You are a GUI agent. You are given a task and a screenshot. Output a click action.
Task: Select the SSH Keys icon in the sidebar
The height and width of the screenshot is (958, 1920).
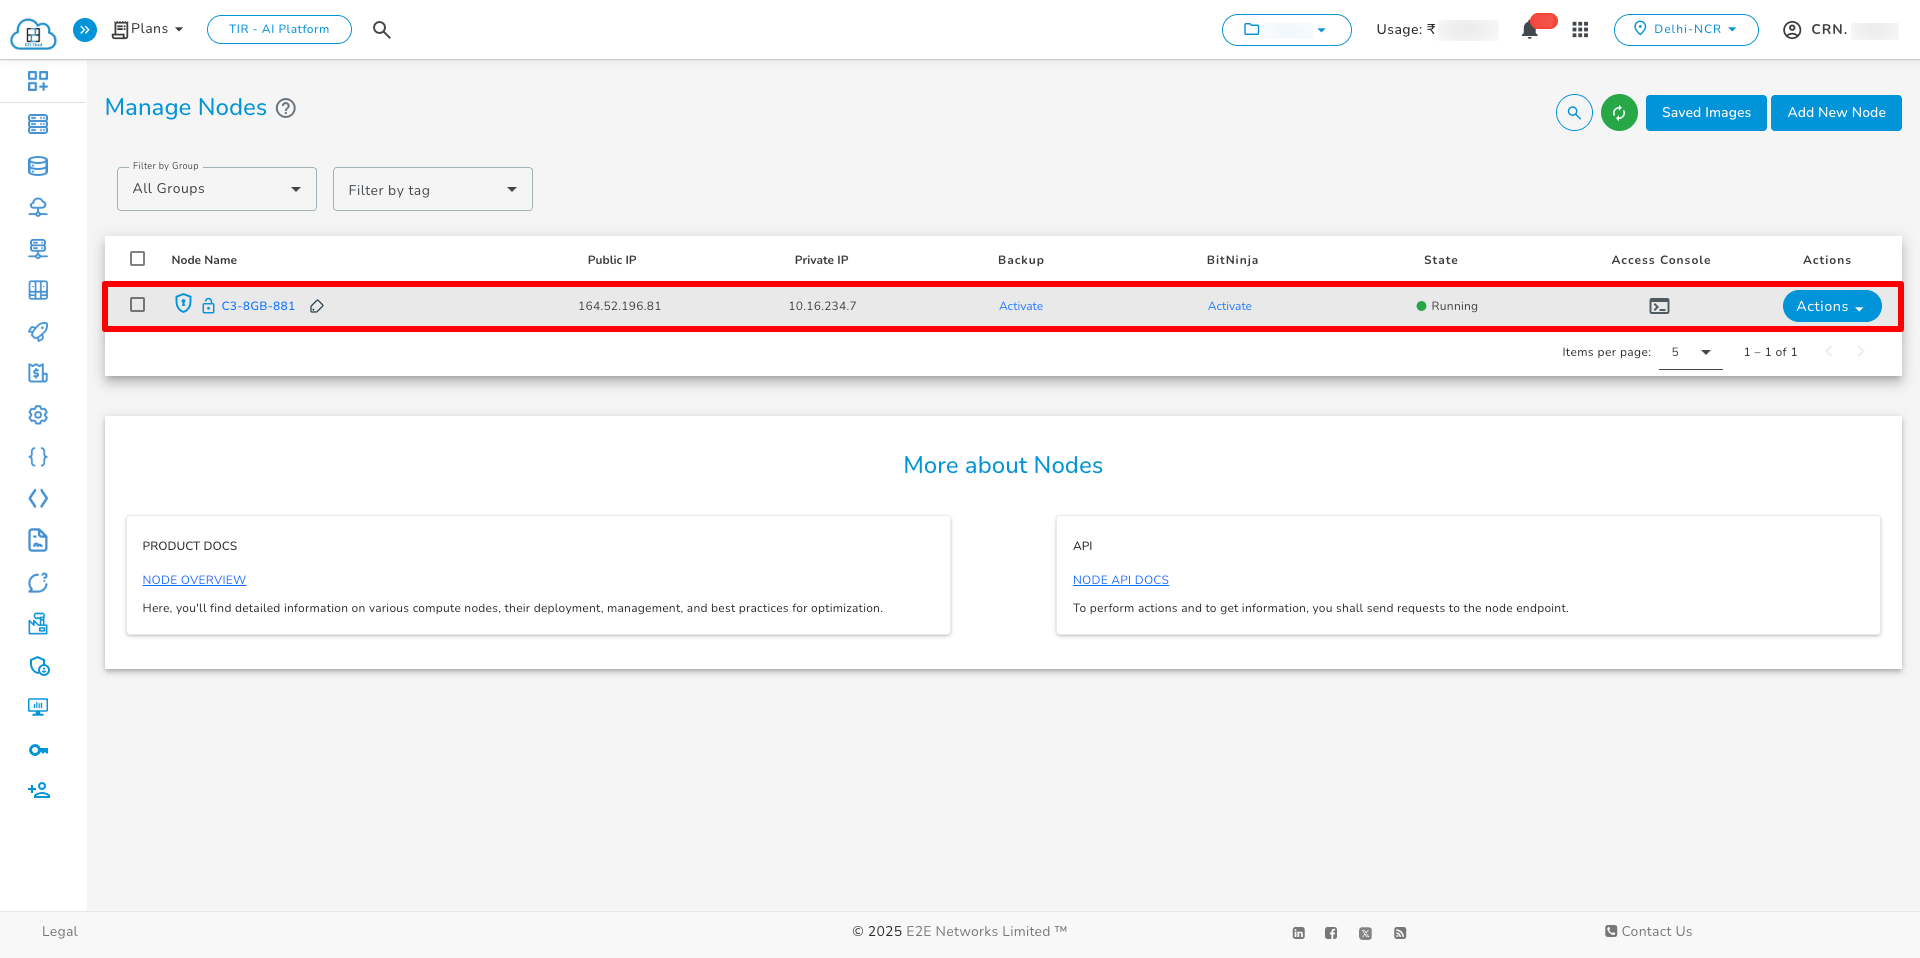(x=38, y=749)
